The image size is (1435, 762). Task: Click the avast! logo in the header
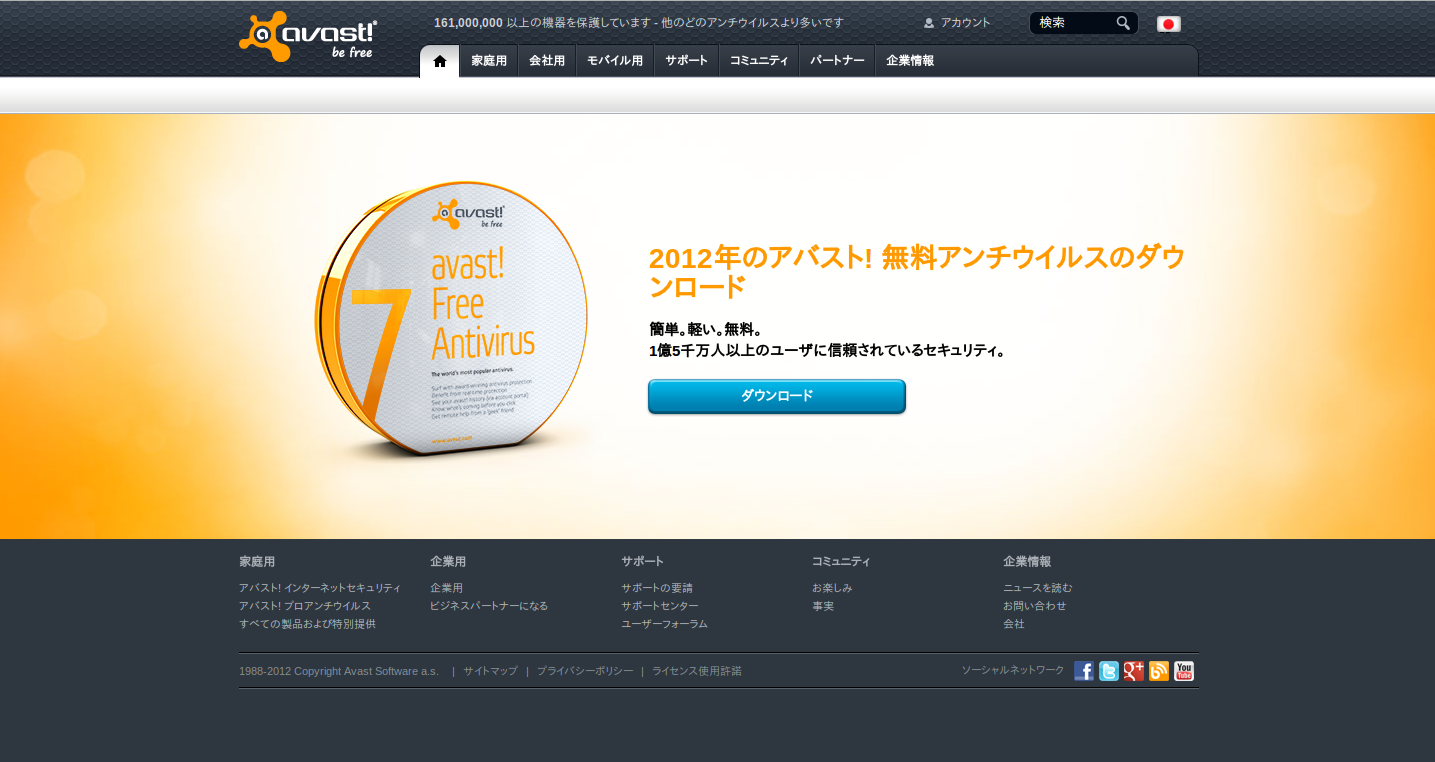tap(308, 36)
